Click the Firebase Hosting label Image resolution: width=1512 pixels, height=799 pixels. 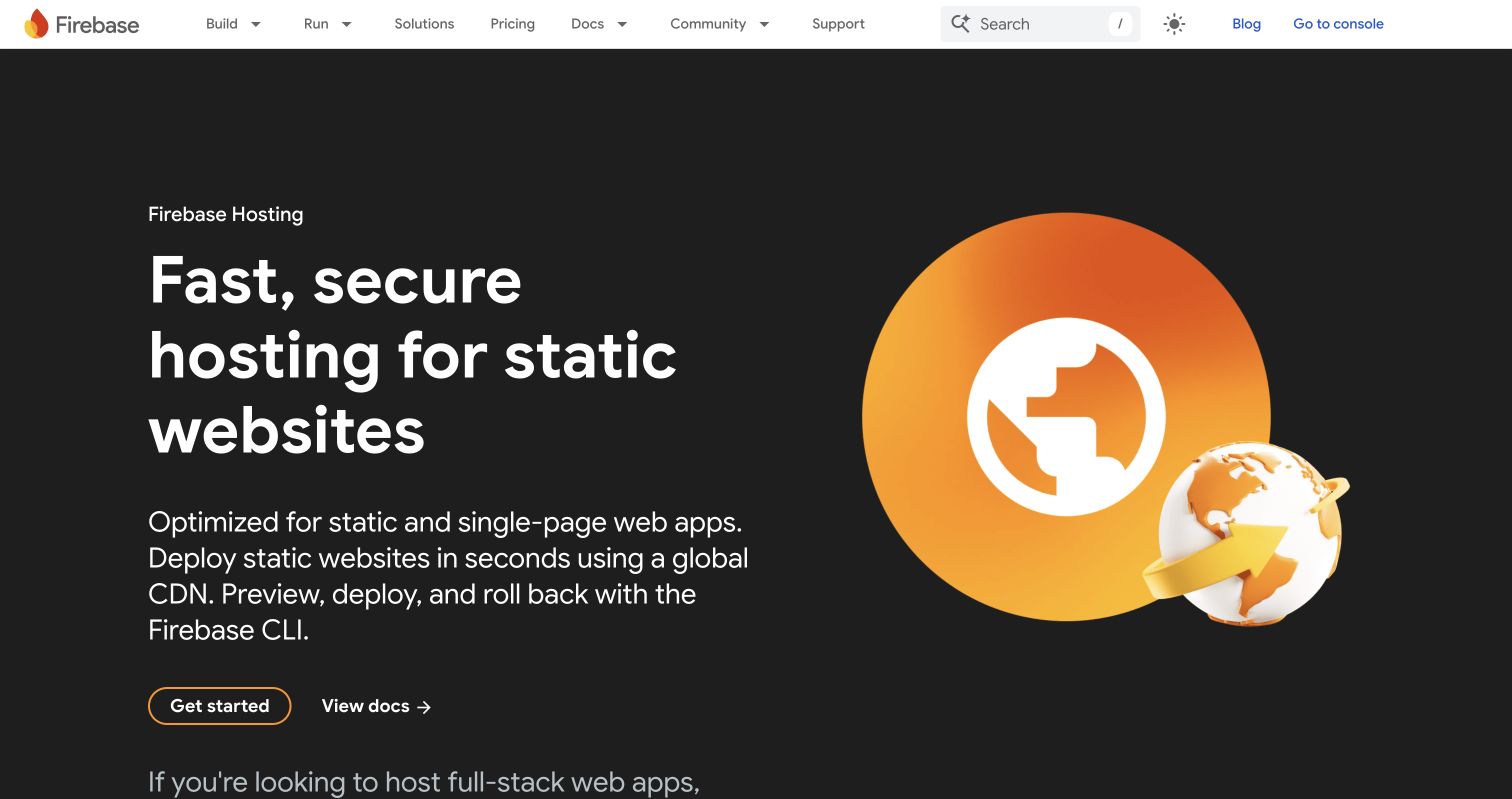(226, 214)
